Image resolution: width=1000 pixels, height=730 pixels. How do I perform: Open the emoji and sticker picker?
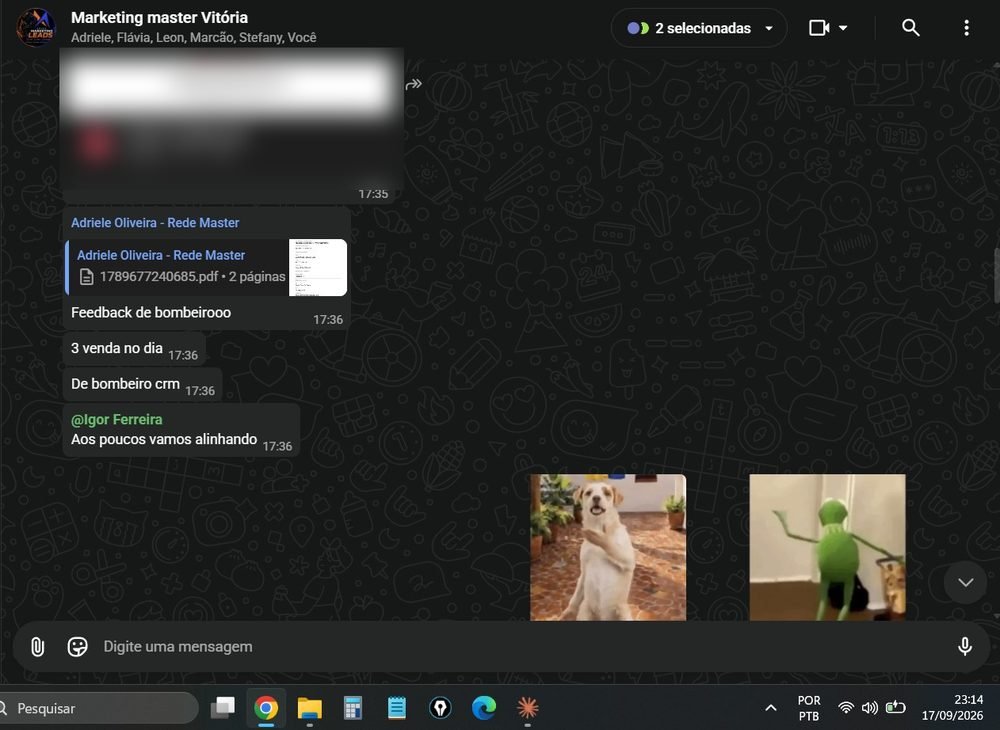point(77,646)
